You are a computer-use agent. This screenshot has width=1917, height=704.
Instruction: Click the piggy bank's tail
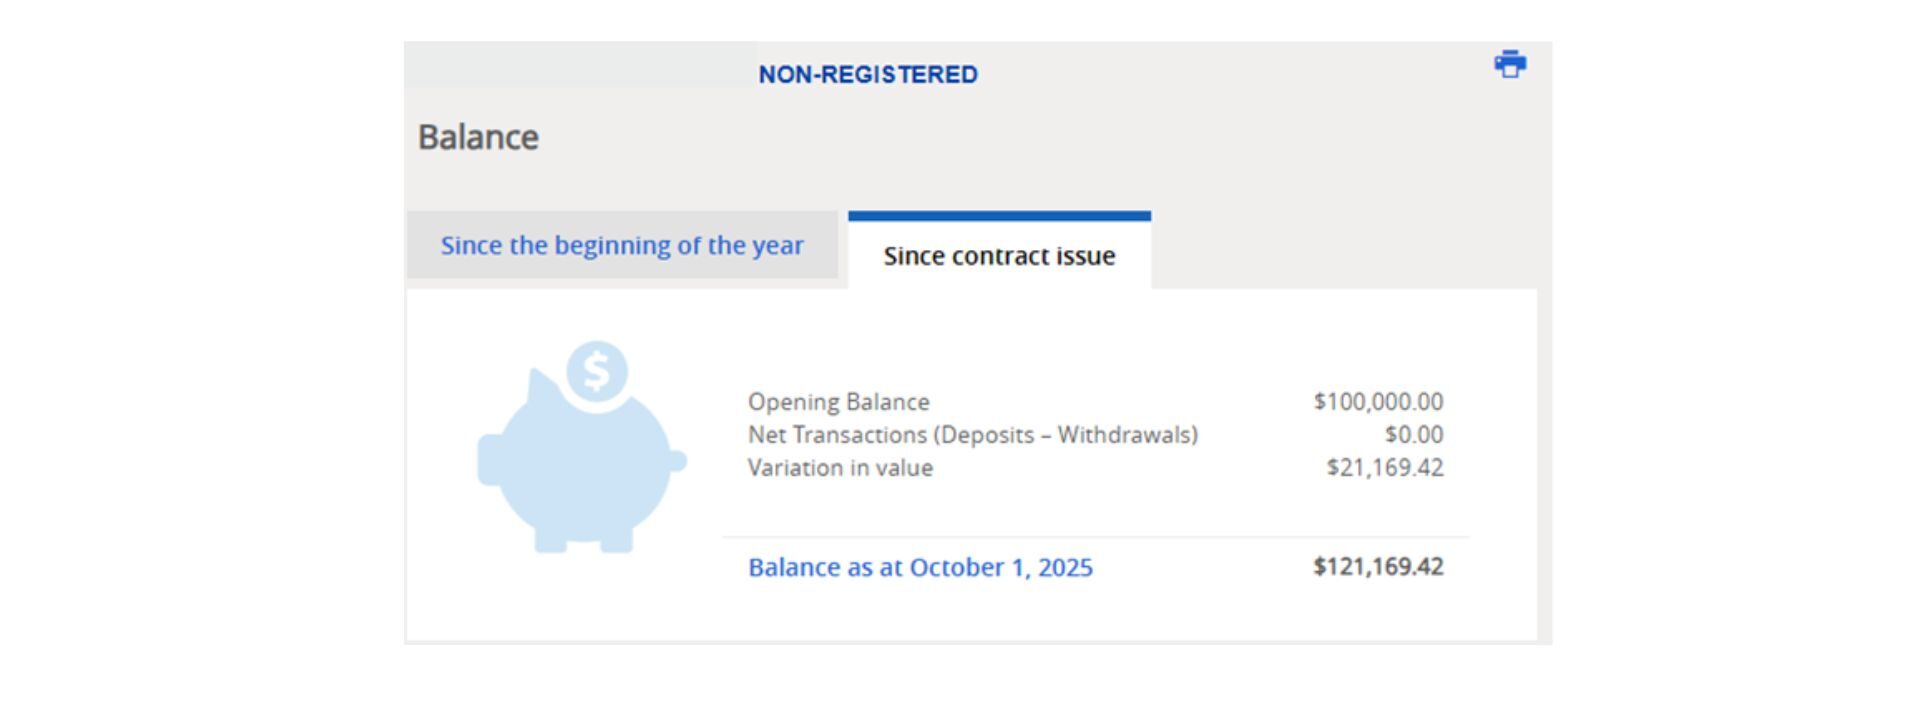click(x=679, y=461)
